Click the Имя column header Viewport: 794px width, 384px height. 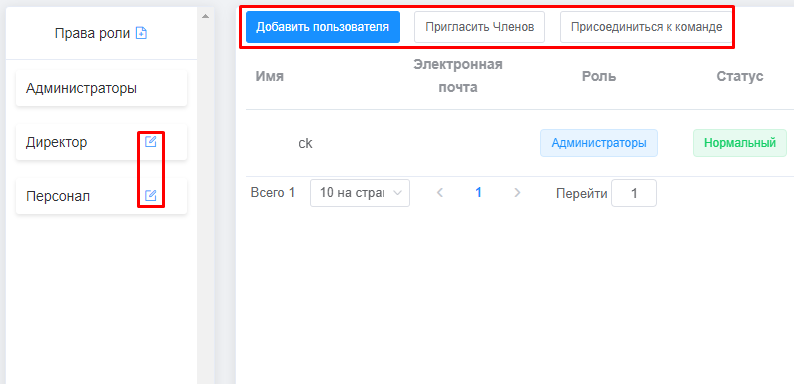(x=269, y=76)
